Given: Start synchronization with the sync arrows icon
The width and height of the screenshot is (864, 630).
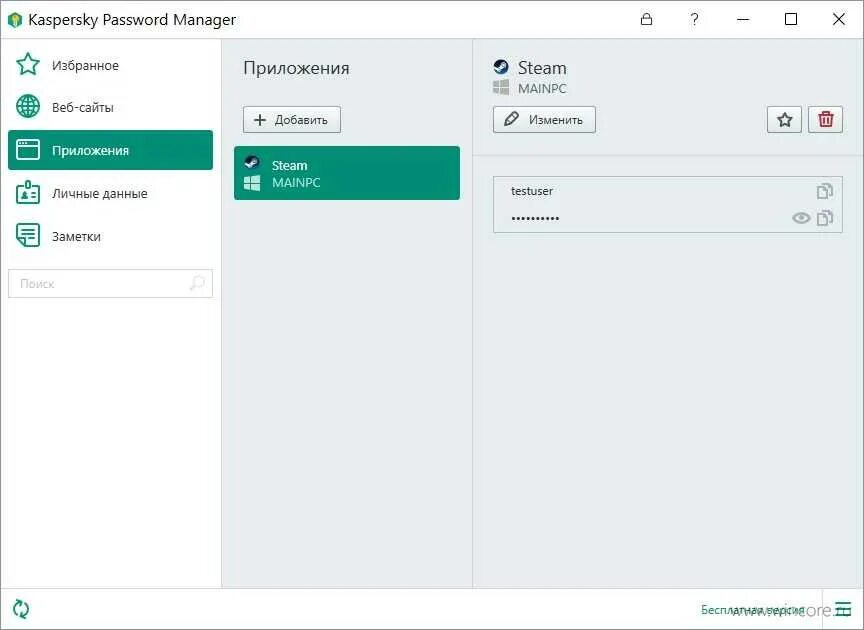Looking at the screenshot, I should (21, 609).
